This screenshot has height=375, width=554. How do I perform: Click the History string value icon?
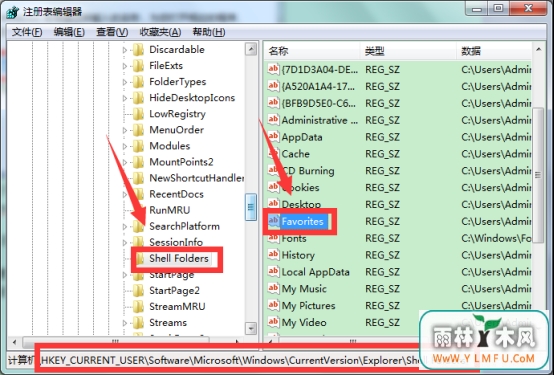[273, 255]
